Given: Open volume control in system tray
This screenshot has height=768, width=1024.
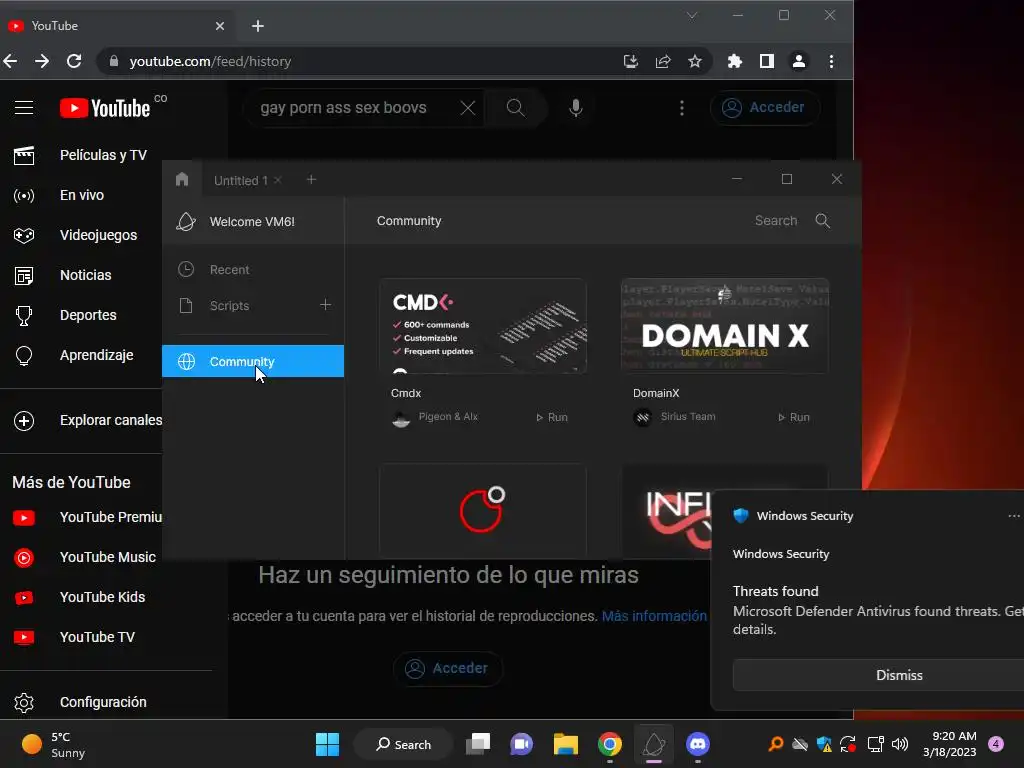Looking at the screenshot, I should pos(900,744).
